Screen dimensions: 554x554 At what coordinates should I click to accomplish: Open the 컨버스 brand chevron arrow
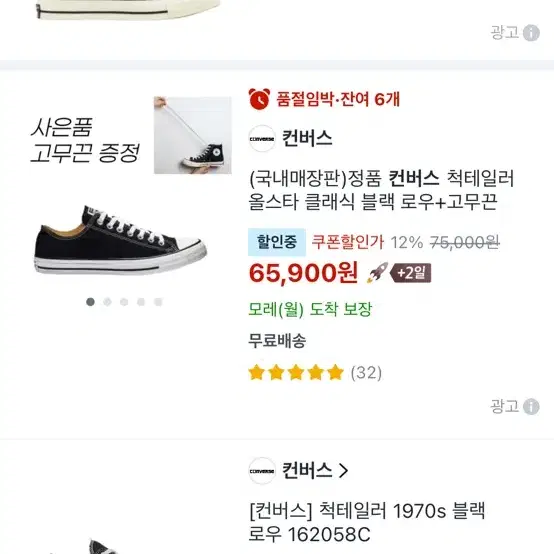pyautogui.click(x=343, y=471)
